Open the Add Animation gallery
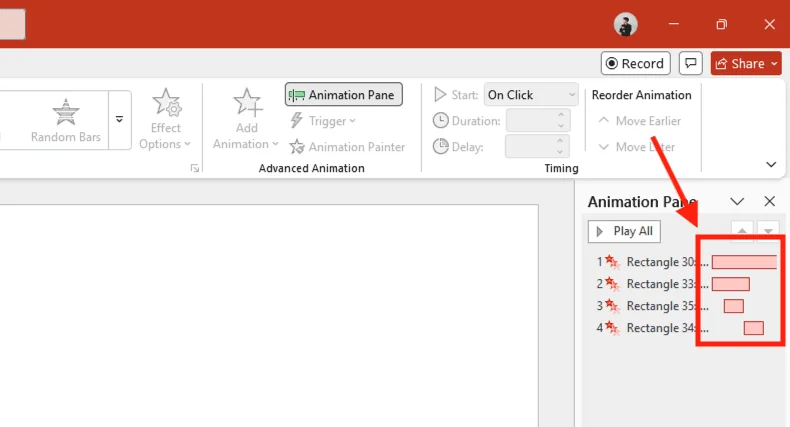 click(246, 118)
